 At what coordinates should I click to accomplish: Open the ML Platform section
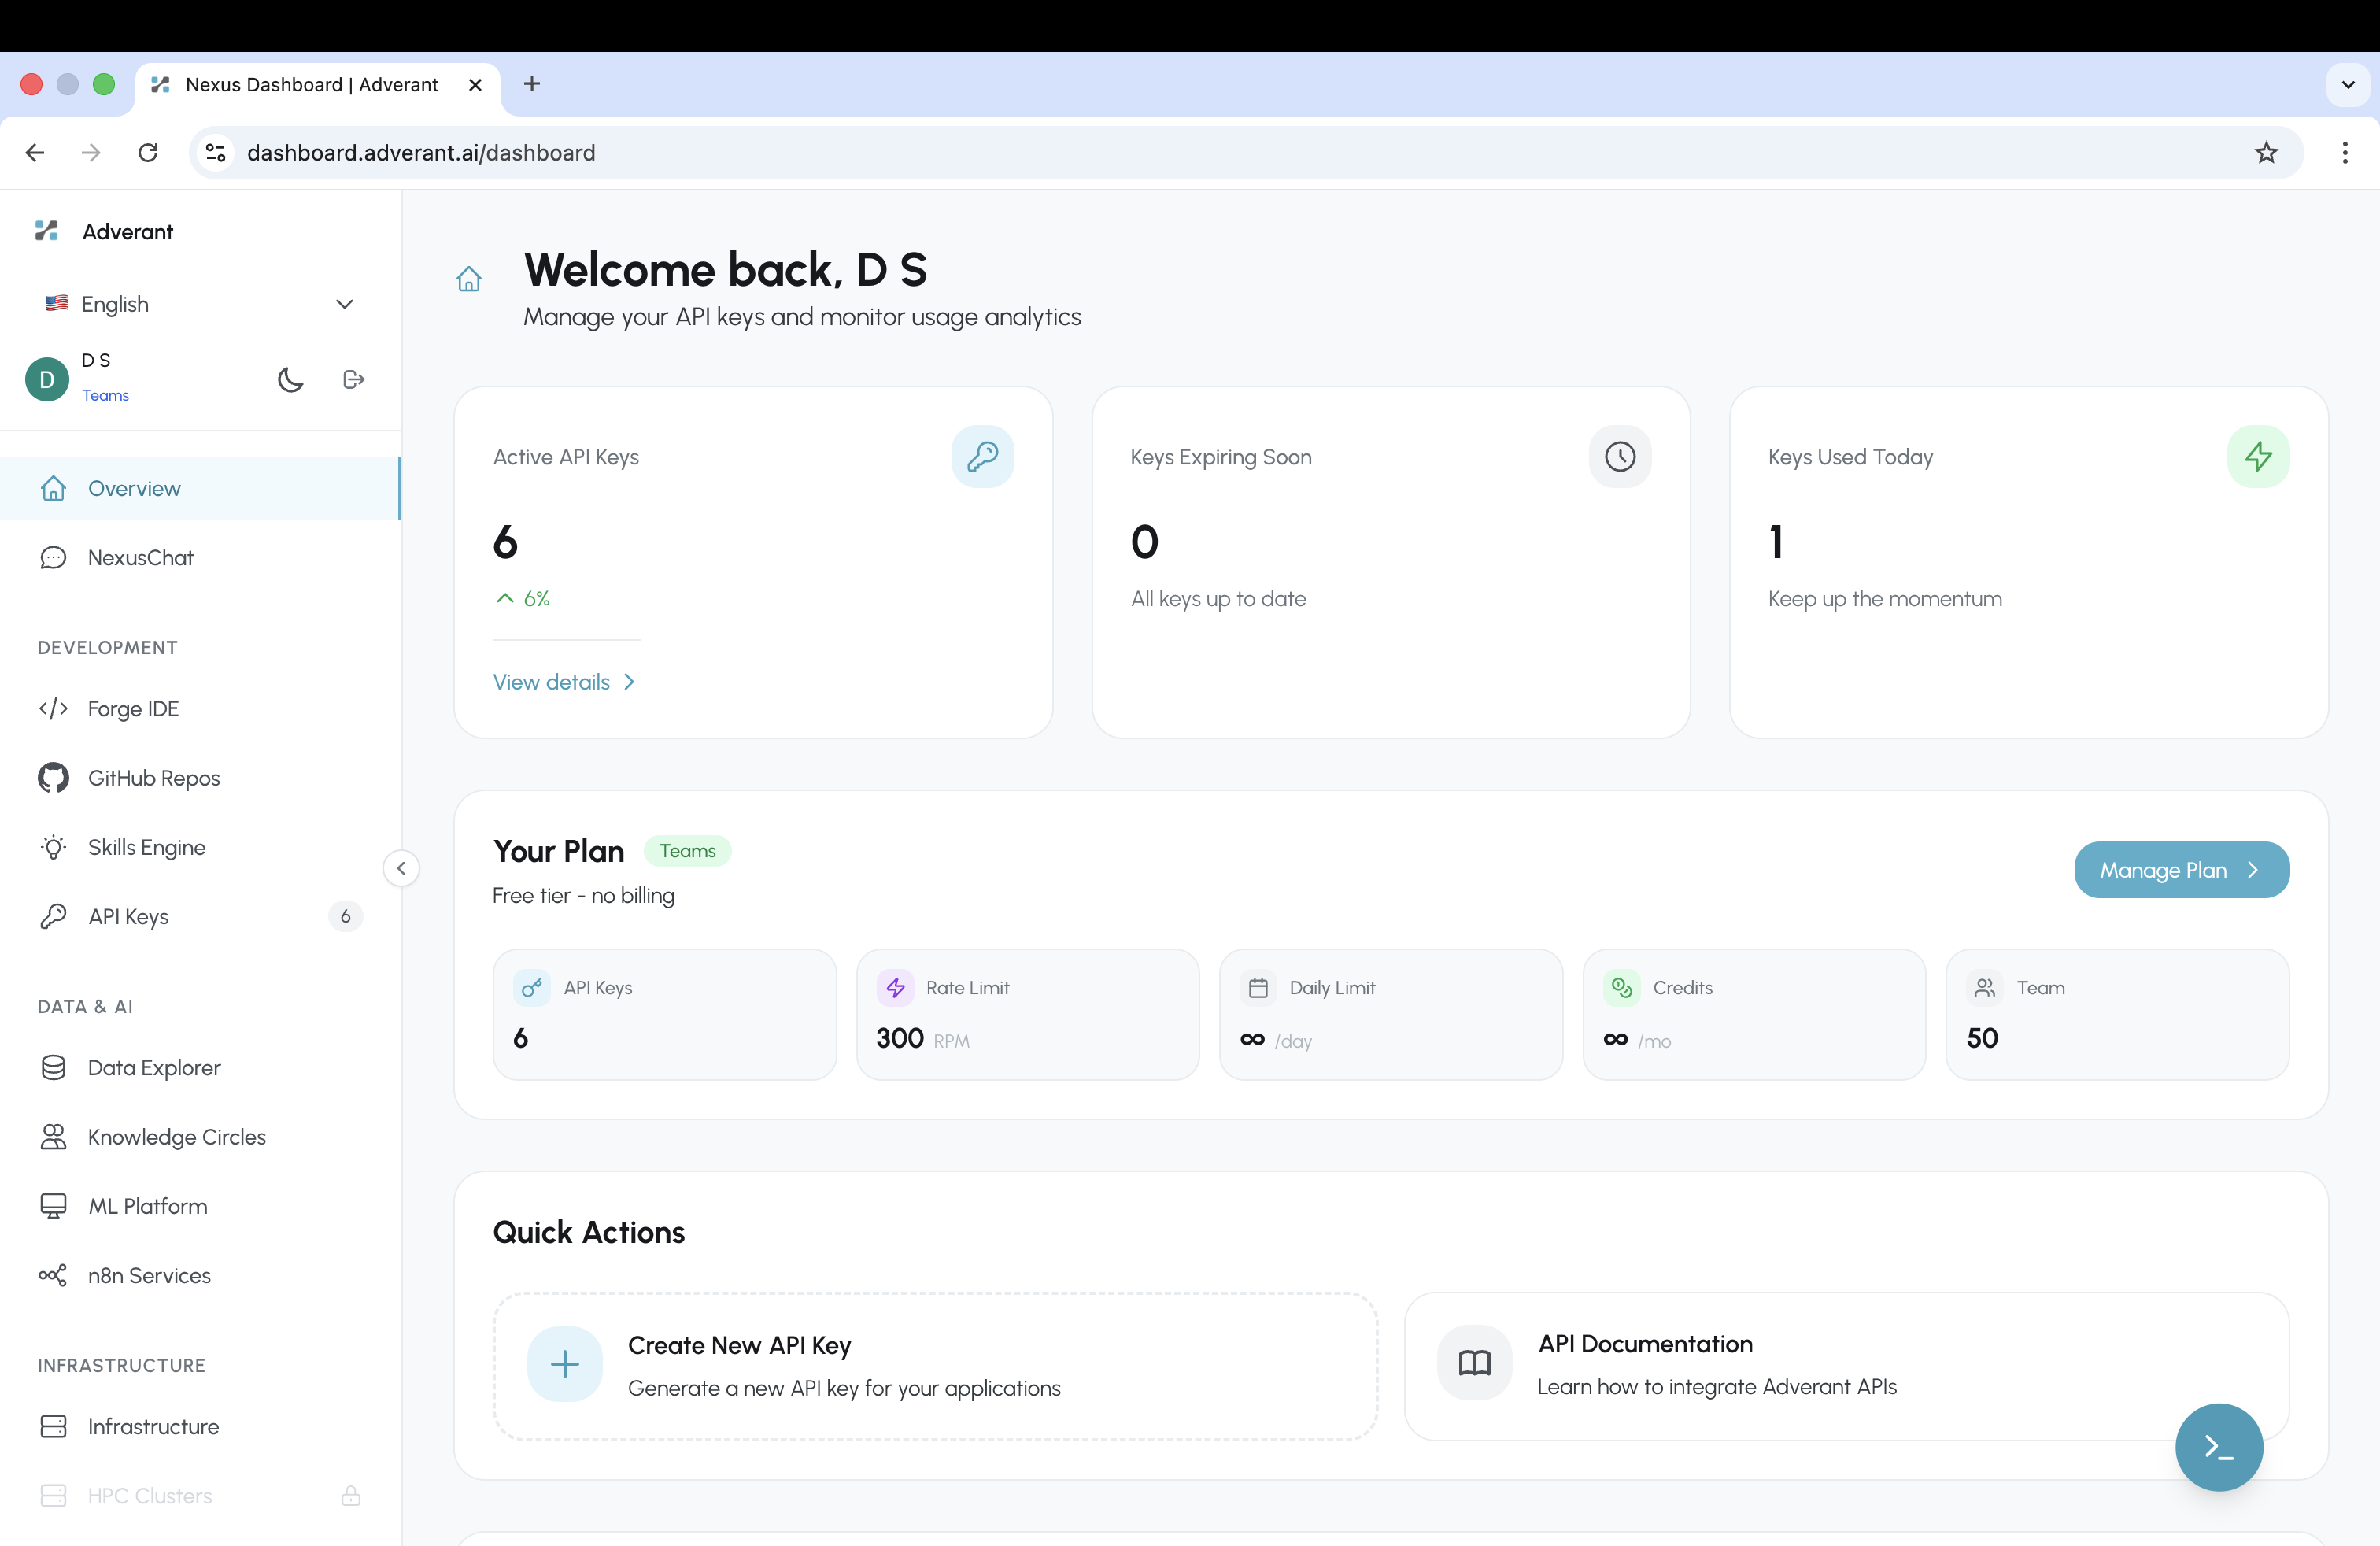[x=146, y=1206]
